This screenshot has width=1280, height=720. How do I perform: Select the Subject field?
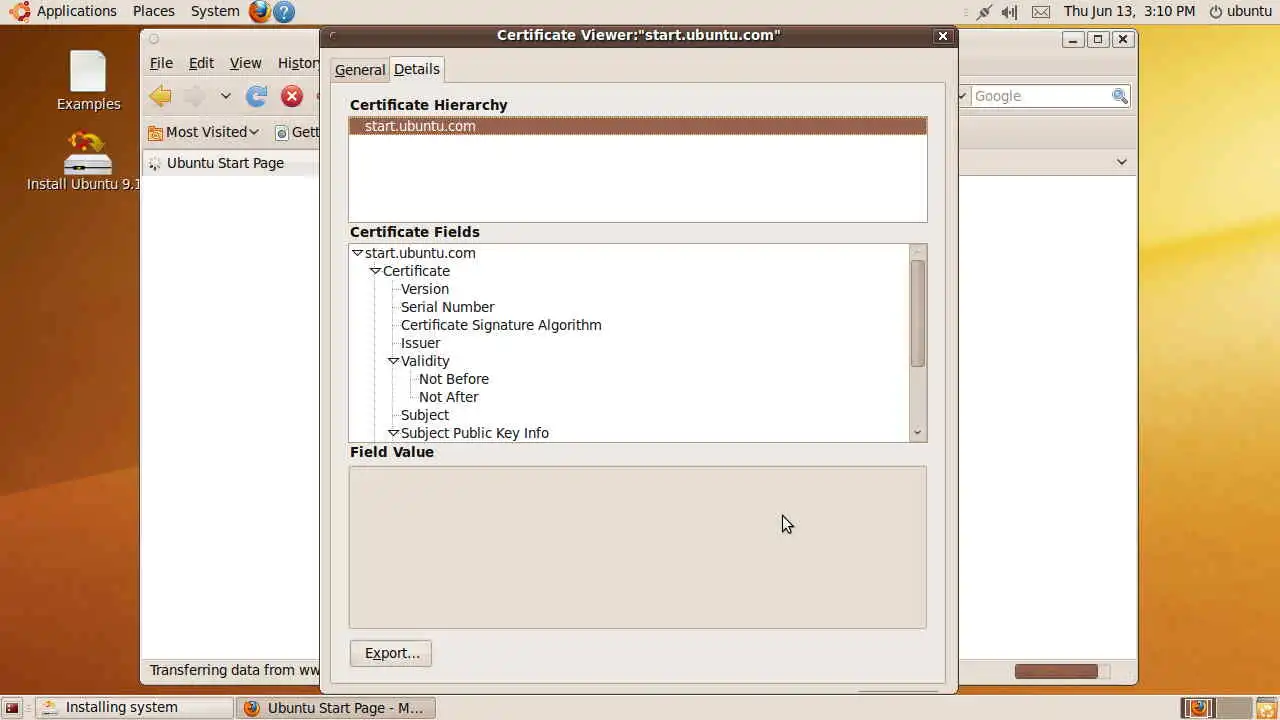tap(425, 415)
